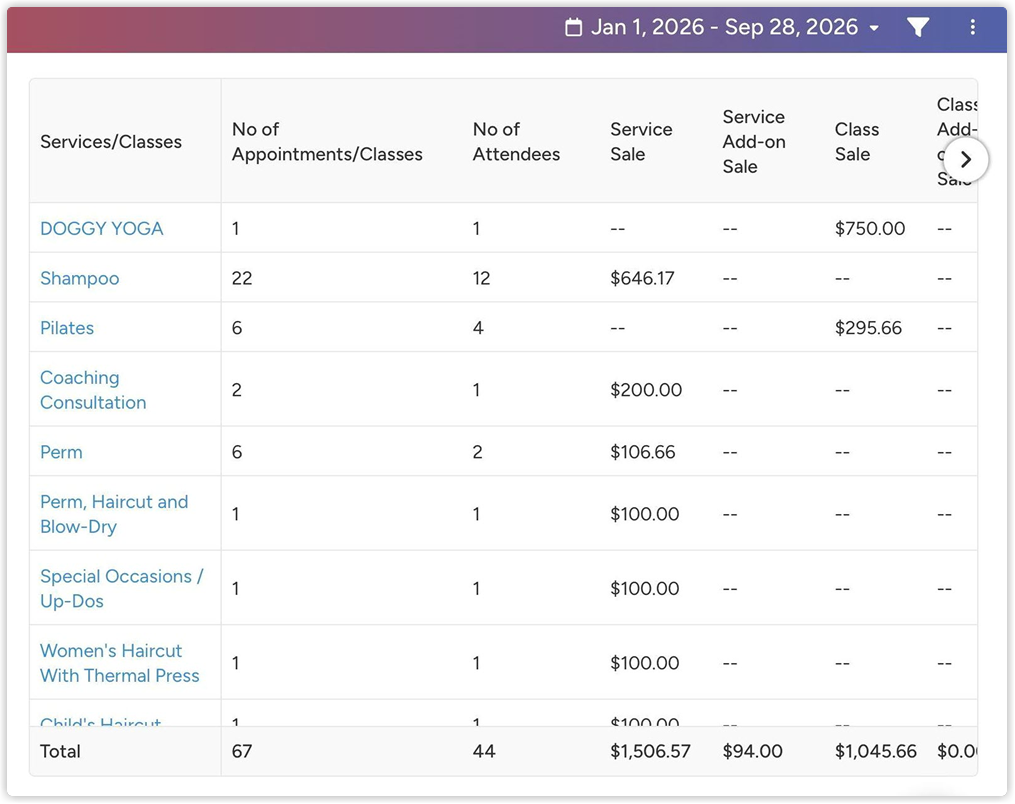Open Special Occasions / Up-Dos link

tap(122, 588)
